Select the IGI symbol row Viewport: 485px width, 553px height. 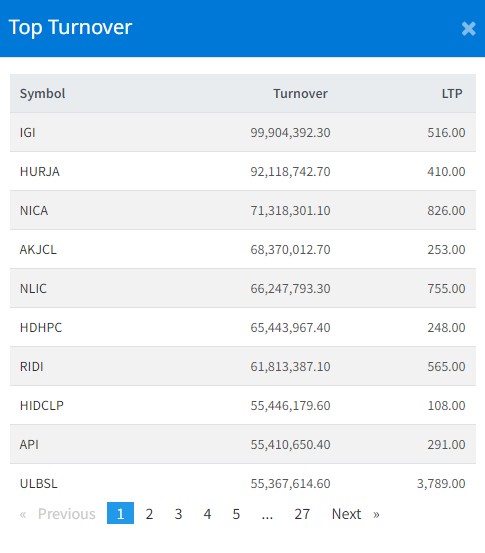point(243,133)
